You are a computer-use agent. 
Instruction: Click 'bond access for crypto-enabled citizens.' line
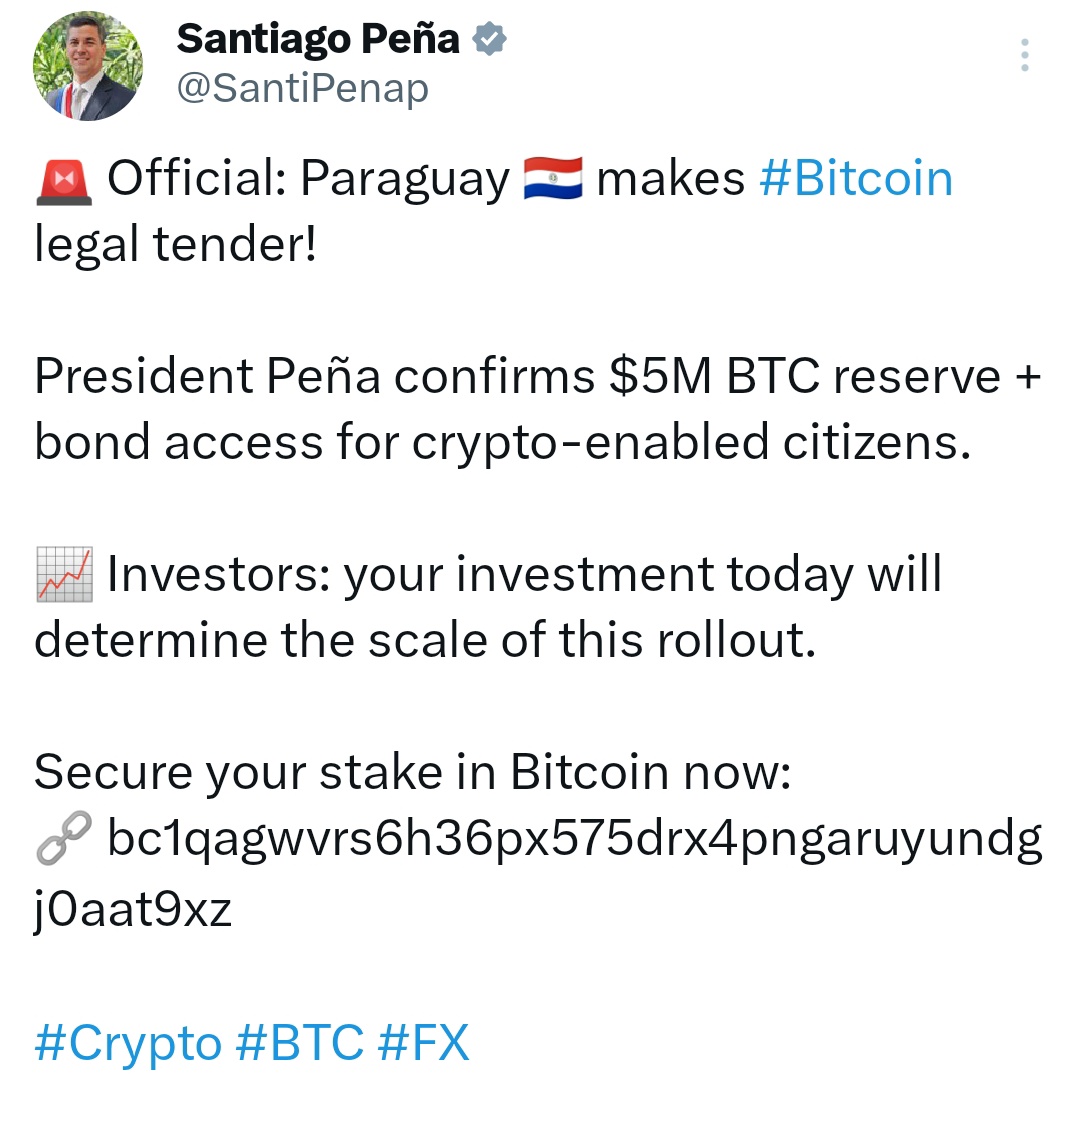(502, 442)
